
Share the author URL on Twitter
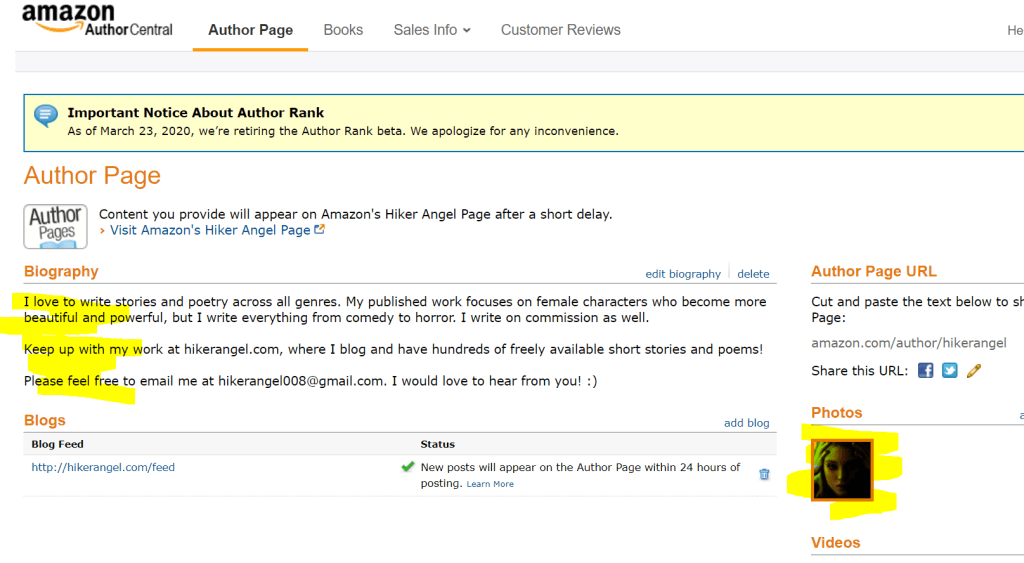pos(950,371)
